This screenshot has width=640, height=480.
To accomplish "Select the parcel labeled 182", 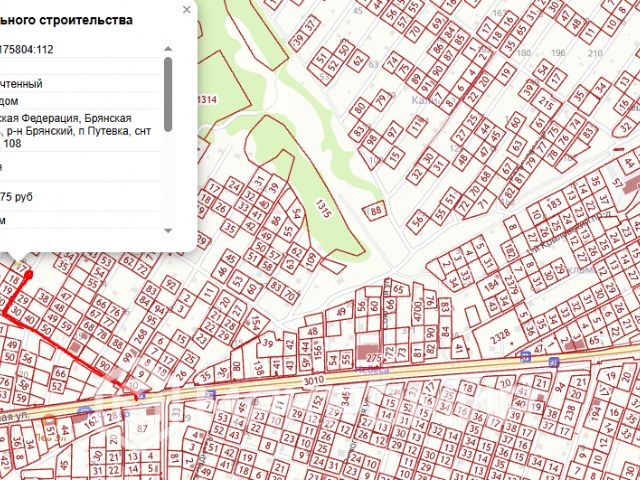I will pos(510,251).
